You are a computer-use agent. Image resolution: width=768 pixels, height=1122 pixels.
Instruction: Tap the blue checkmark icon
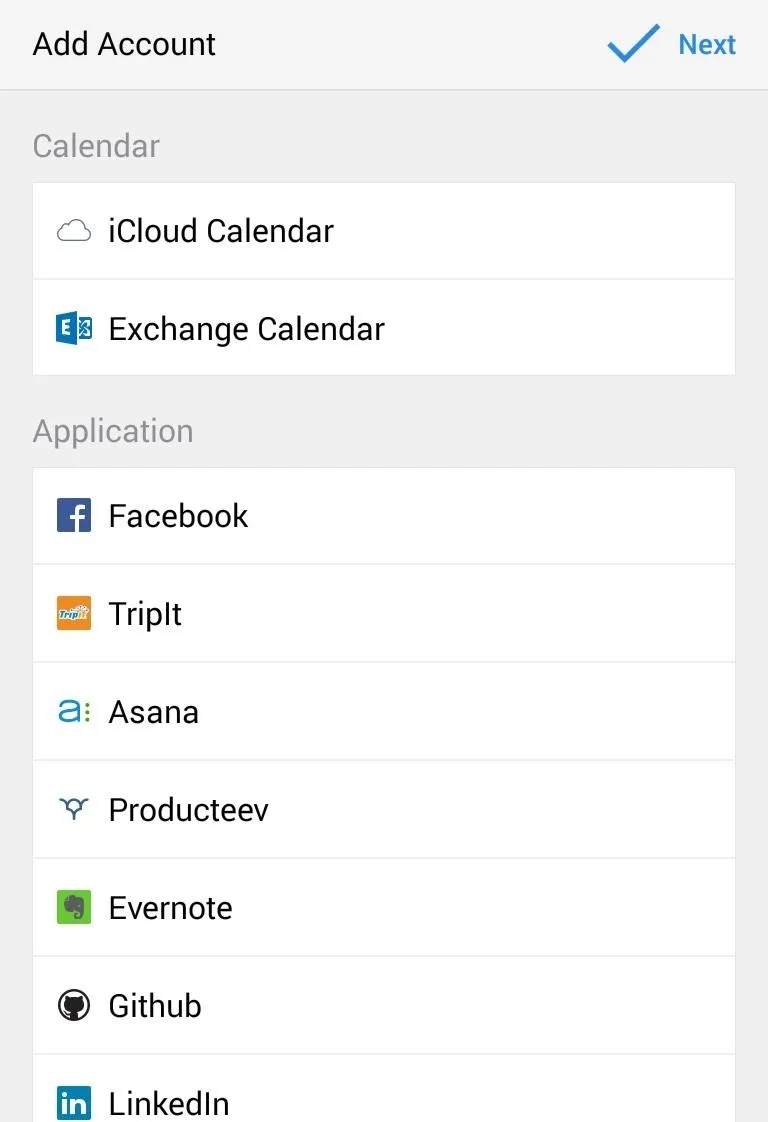(633, 43)
